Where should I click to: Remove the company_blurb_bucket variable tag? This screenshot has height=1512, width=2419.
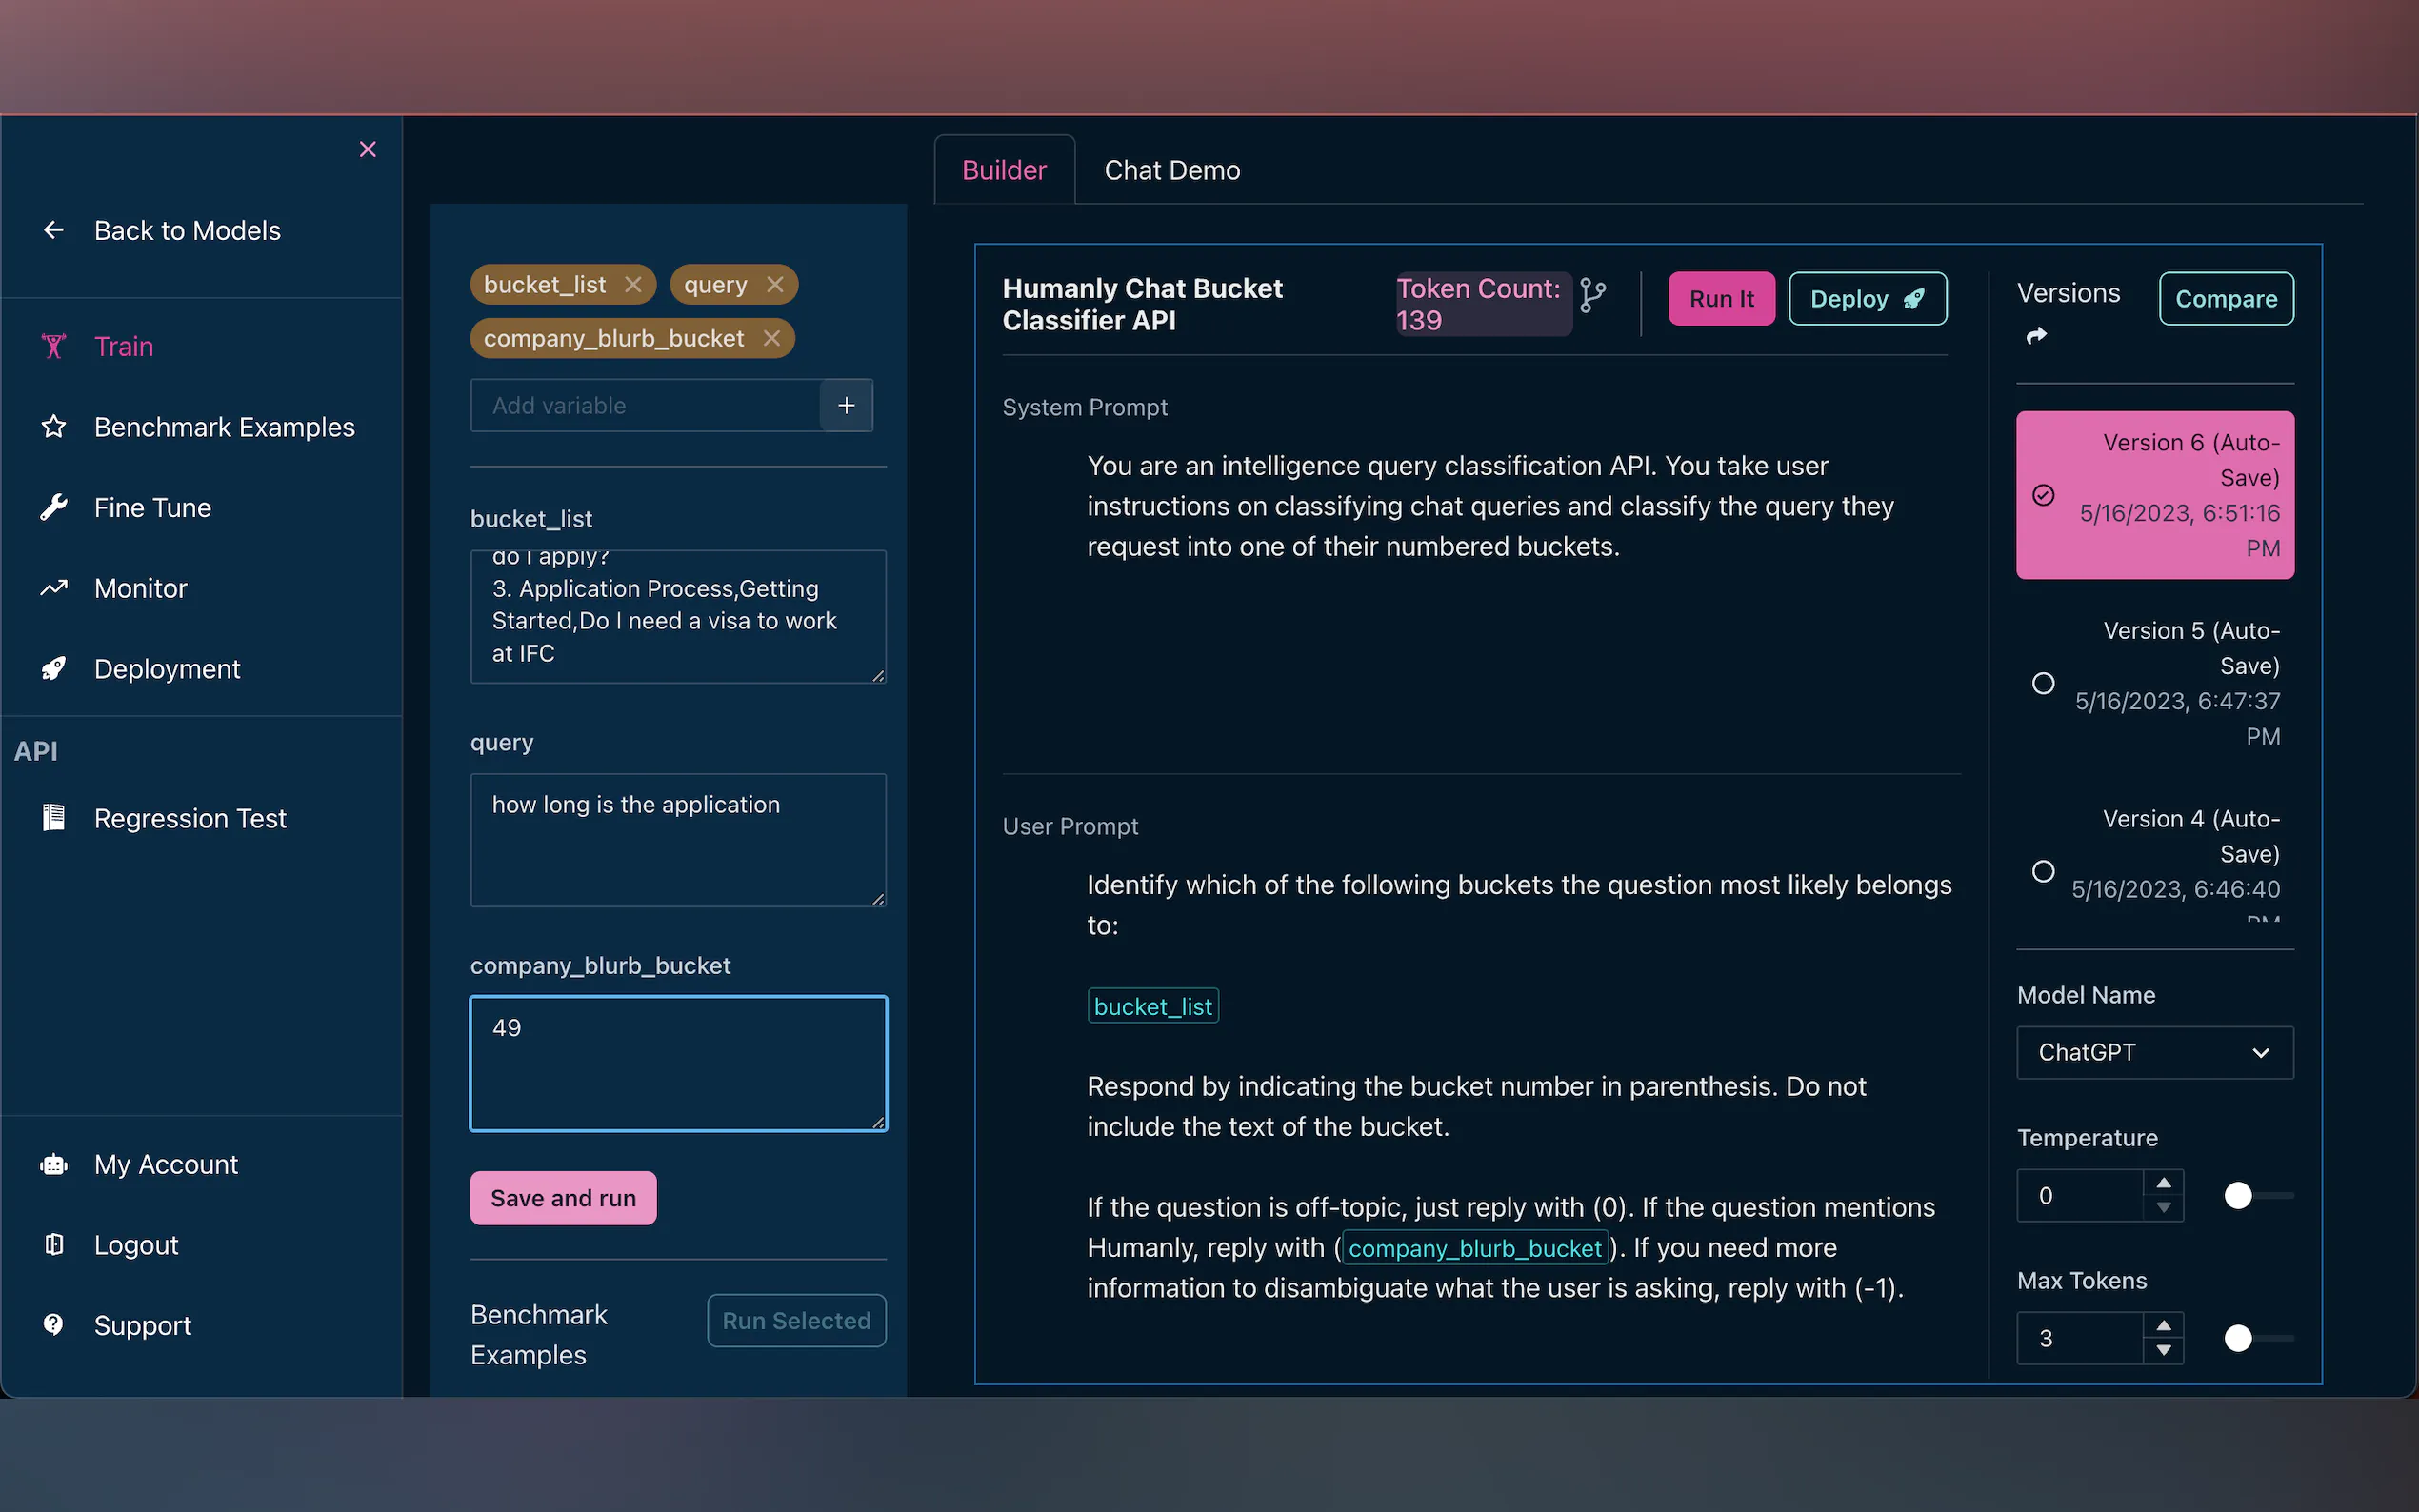(x=771, y=339)
